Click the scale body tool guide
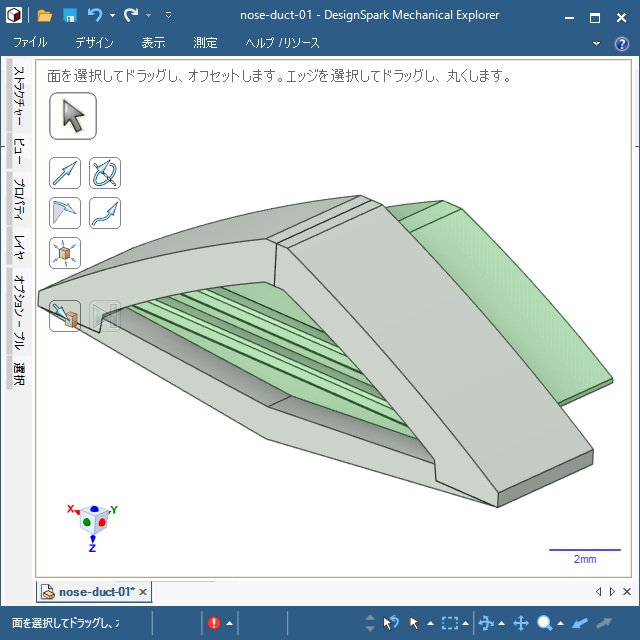Screen dimensions: 640x640 coord(65,253)
